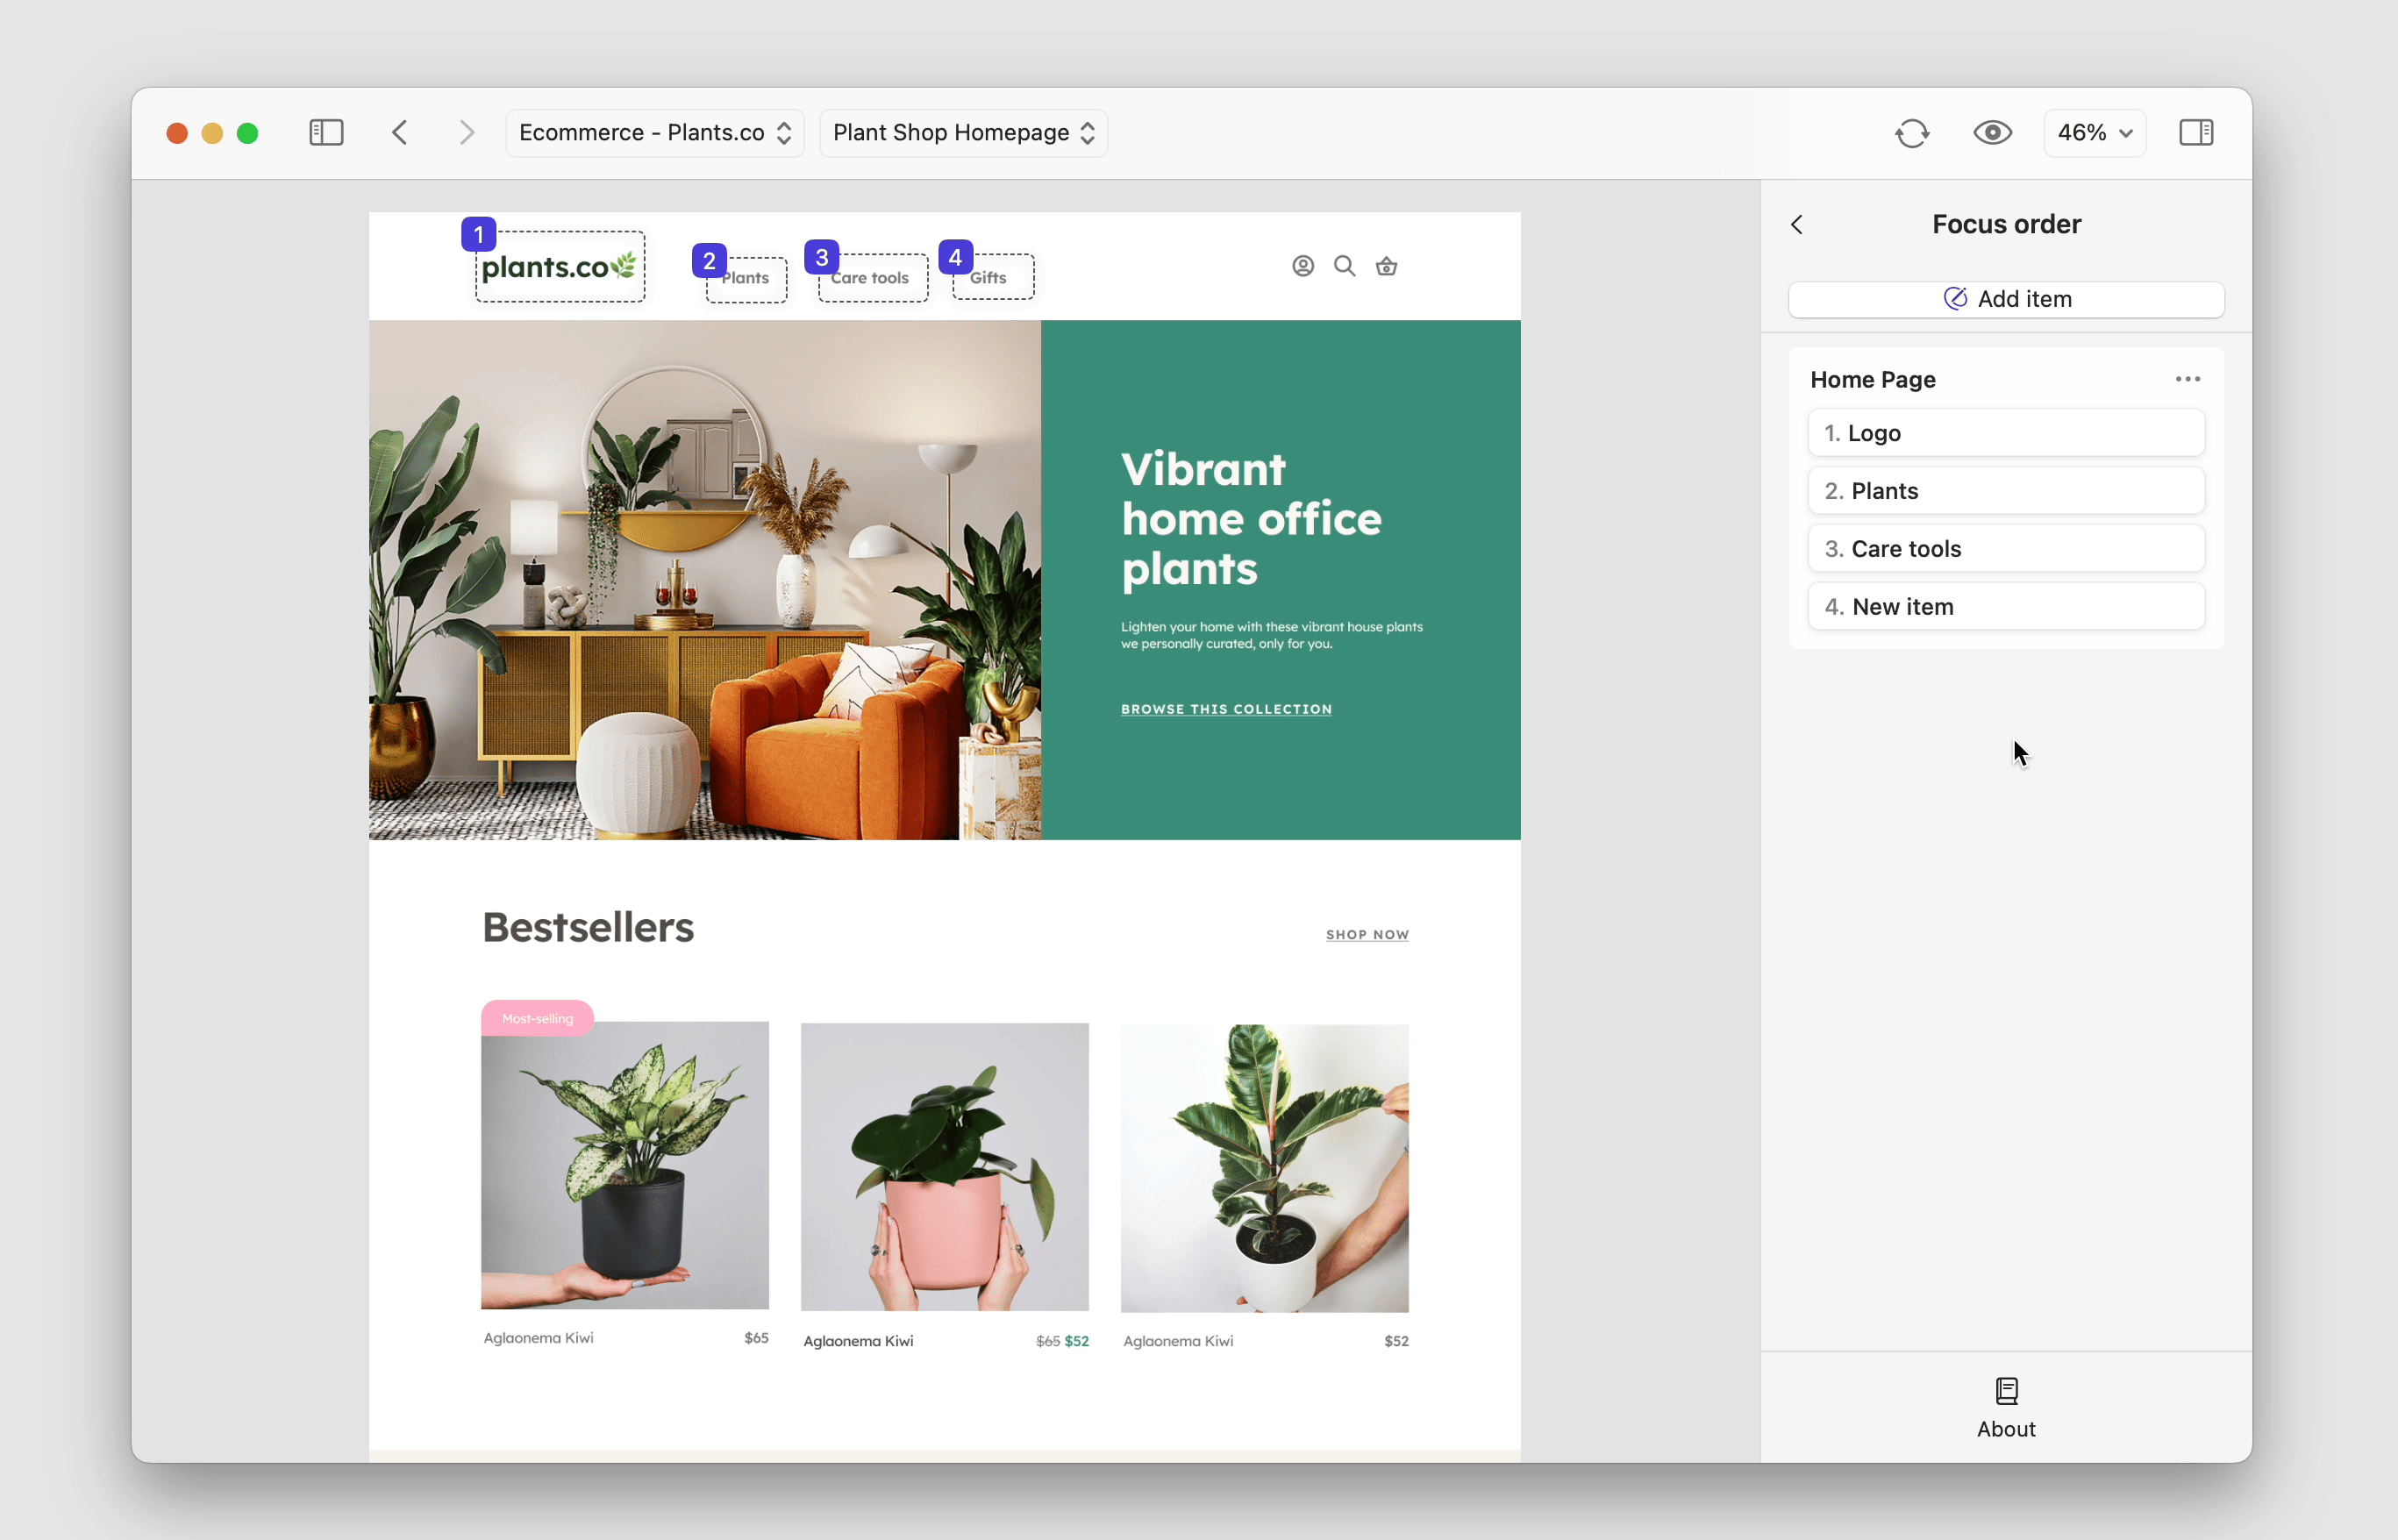Open the Plant Shop Homepage page dropdown

pyautogui.click(x=963, y=133)
